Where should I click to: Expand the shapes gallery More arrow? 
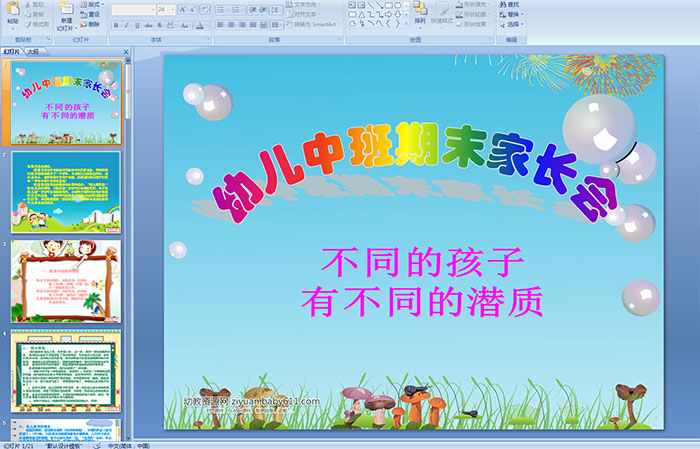[x=406, y=23]
